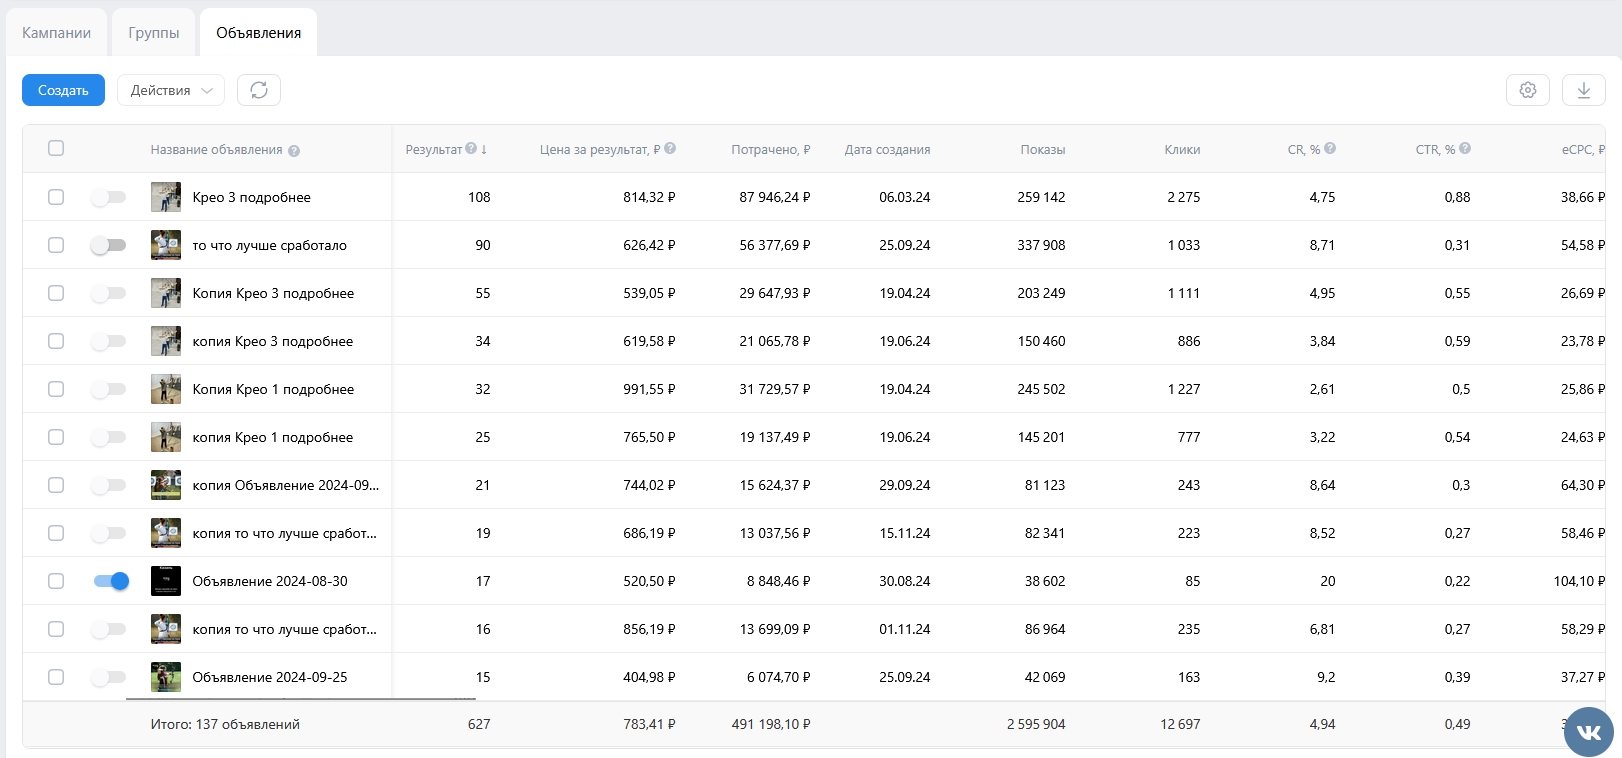The height and width of the screenshot is (758, 1622).
Task: Open the Действия dropdown
Action: coord(171,90)
